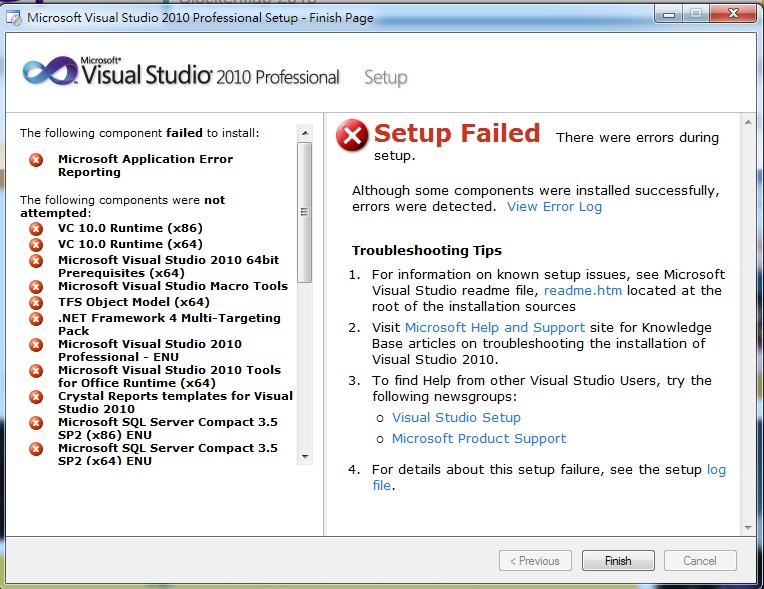
Task: Select 'Microsoft Visual Studio Macro Tools' entry
Action: pos(173,286)
